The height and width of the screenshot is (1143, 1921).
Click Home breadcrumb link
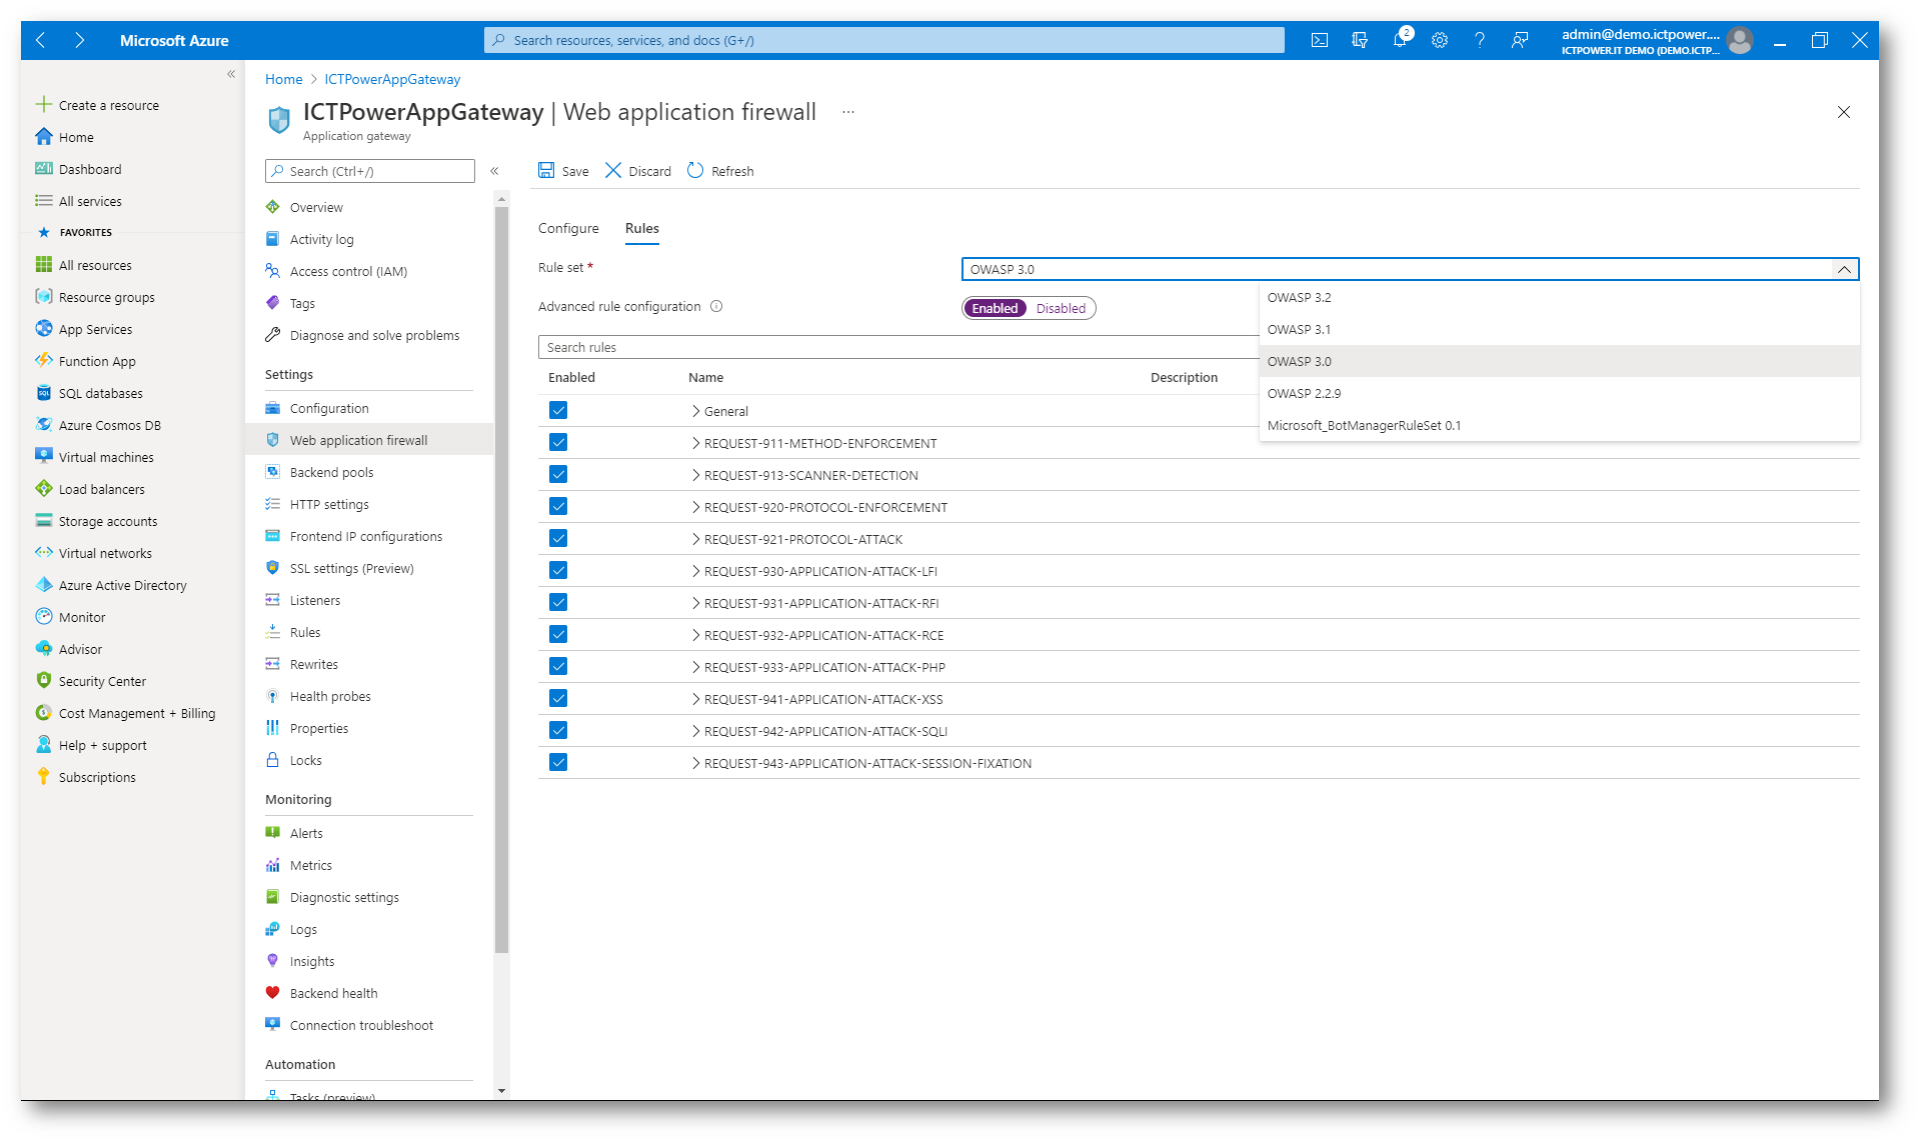pyautogui.click(x=284, y=79)
